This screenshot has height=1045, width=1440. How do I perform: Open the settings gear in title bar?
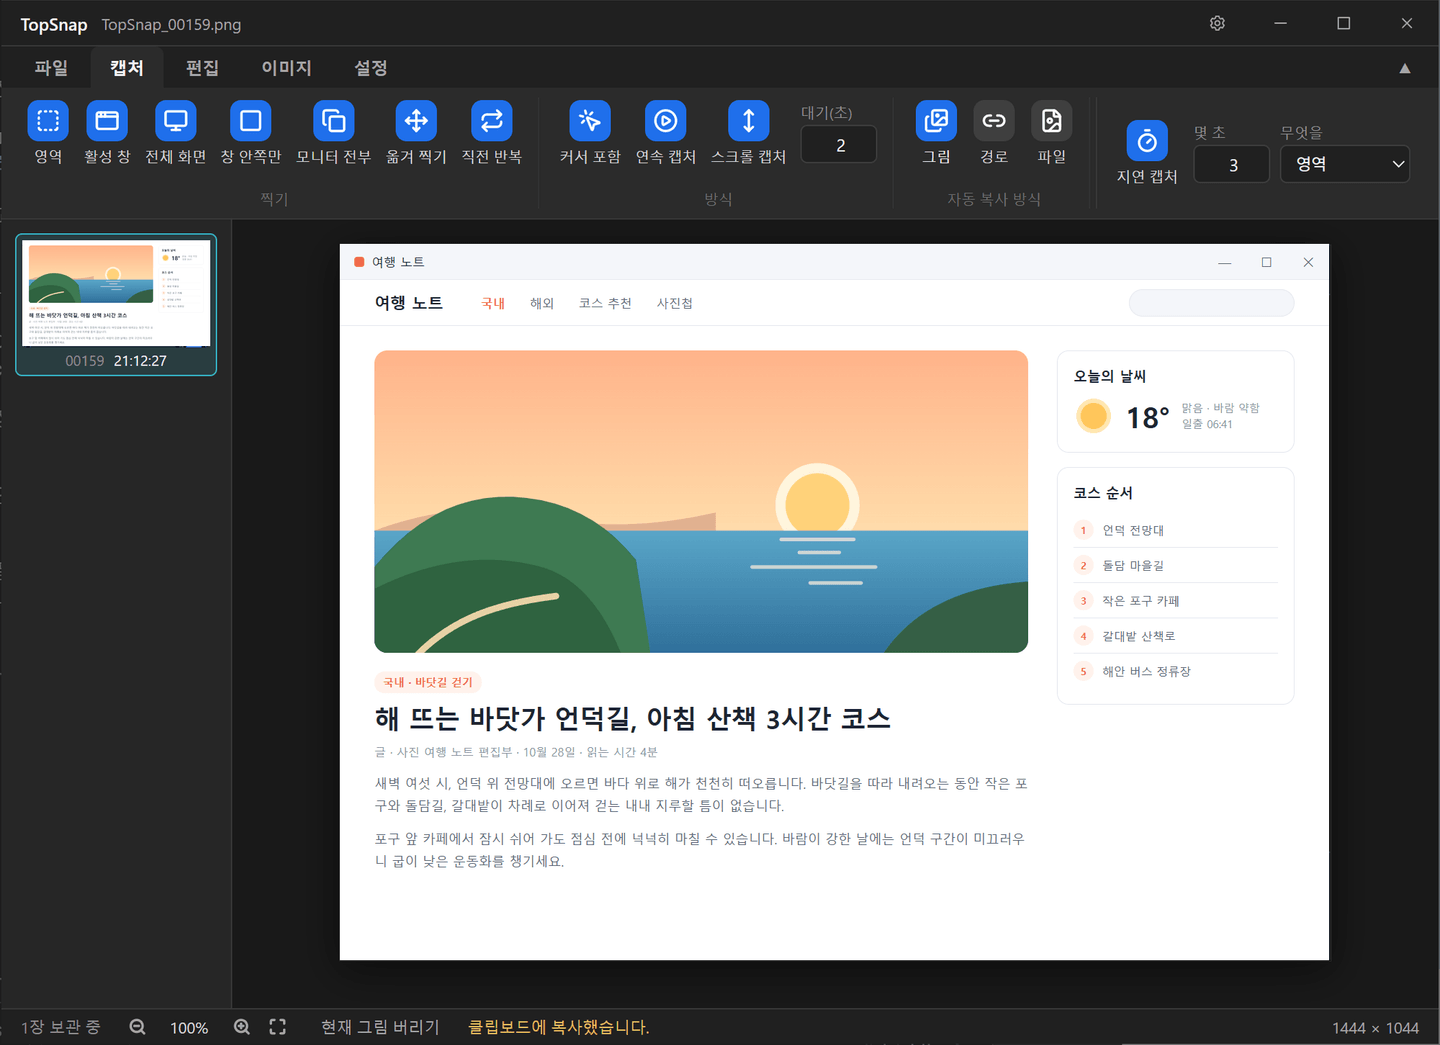[1217, 23]
